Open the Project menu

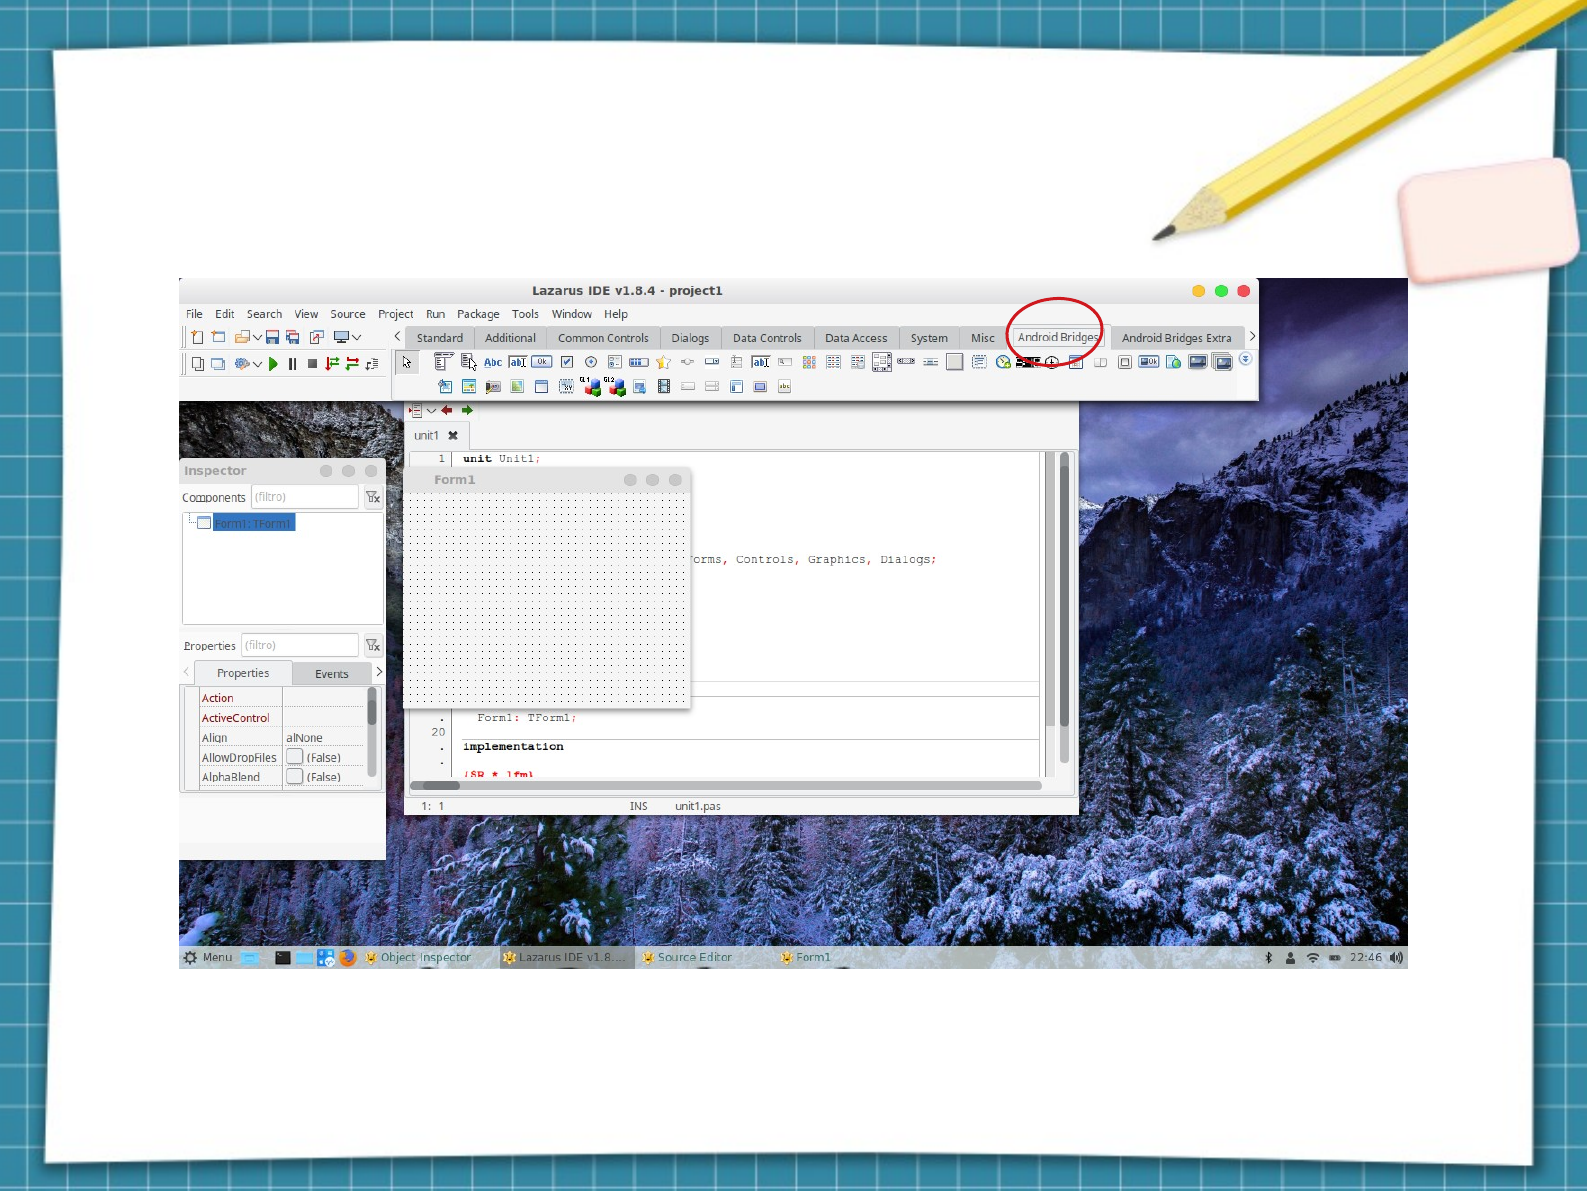395,314
